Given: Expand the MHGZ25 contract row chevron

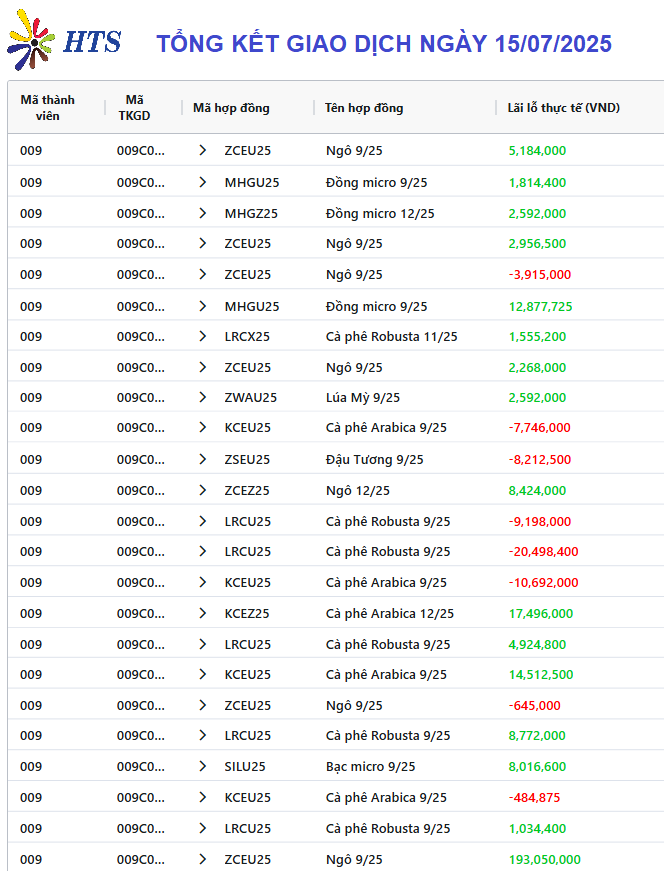Looking at the screenshot, I should [x=203, y=213].
